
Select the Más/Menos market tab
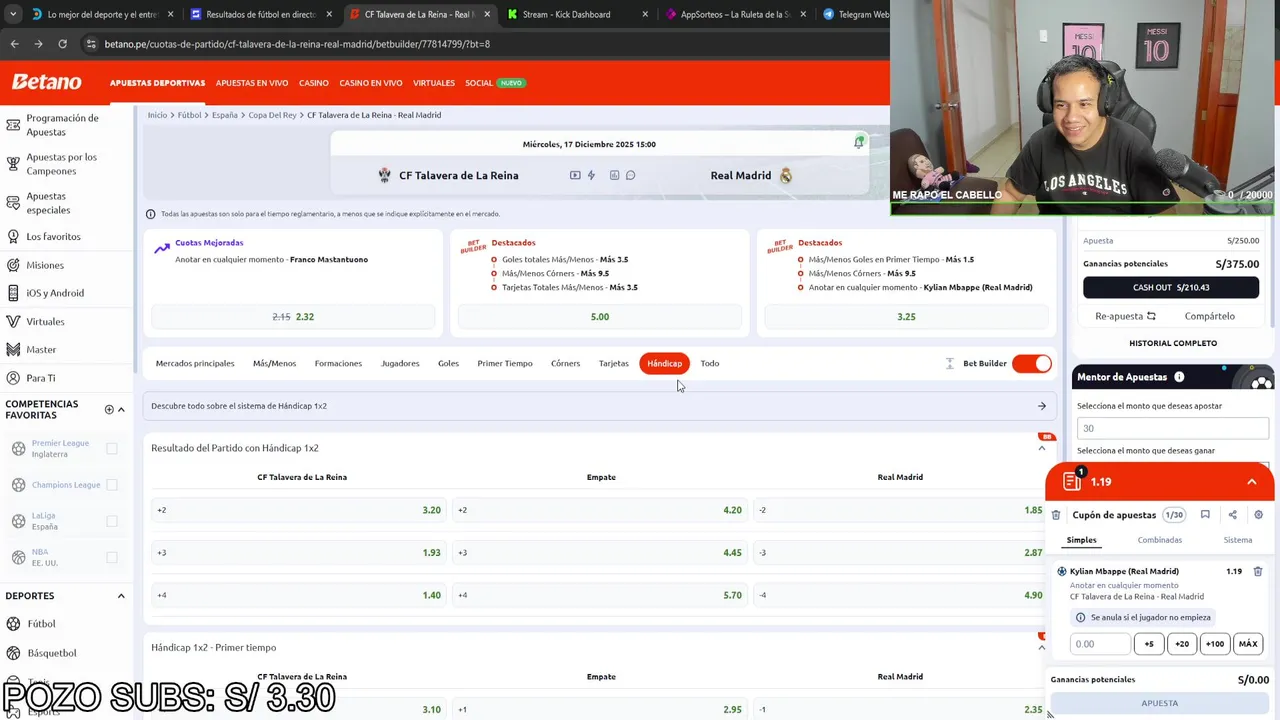coord(274,363)
